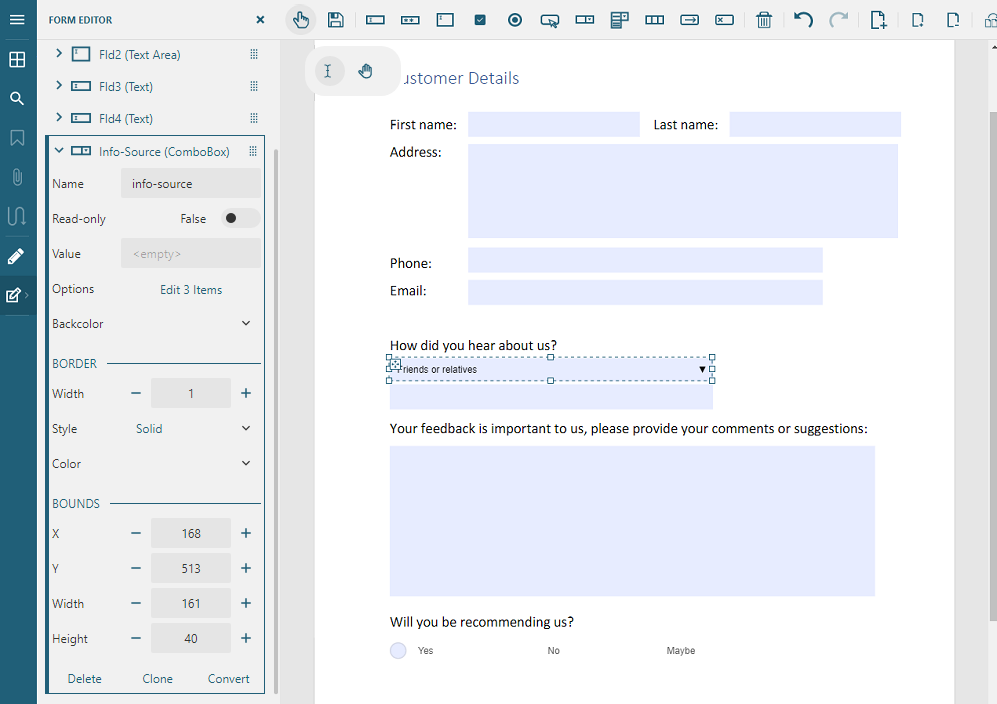Image resolution: width=997 pixels, height=704 pixels.
Task: Undo the last change
Action: (804, 20)
